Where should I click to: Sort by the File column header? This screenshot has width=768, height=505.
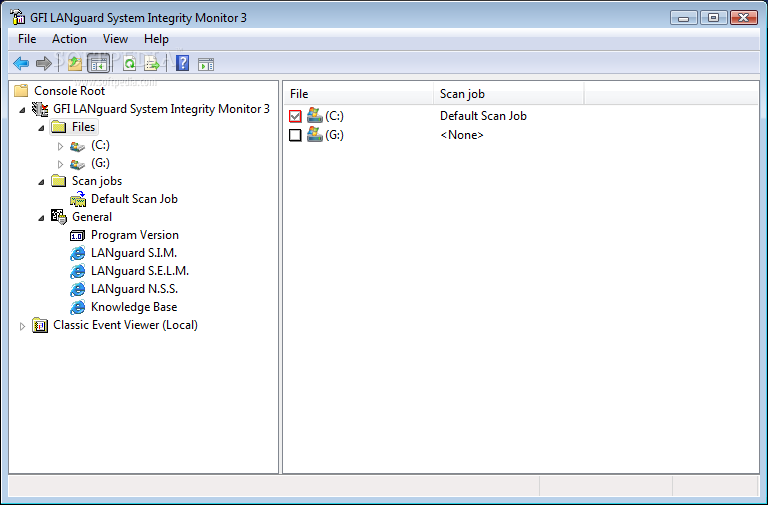(359, 94)
